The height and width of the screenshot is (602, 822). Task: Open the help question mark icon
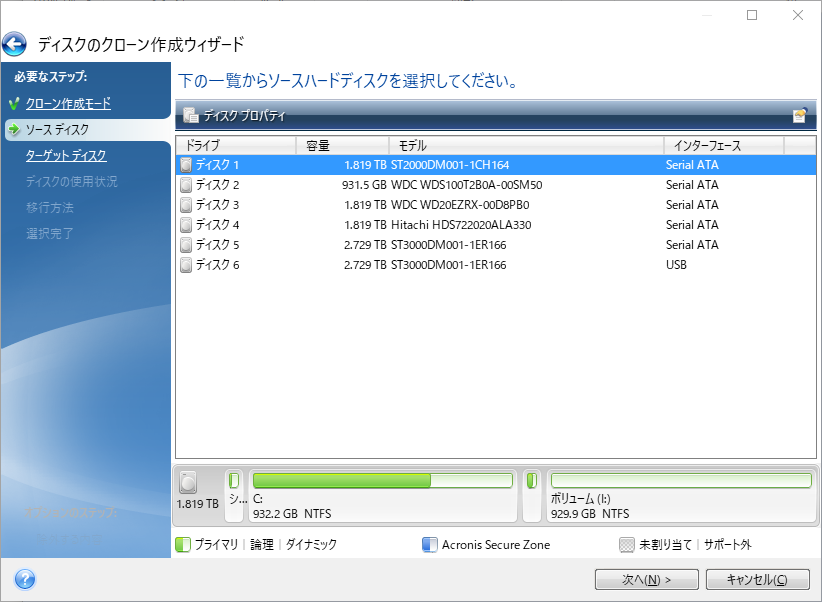[x=25, y=579]
